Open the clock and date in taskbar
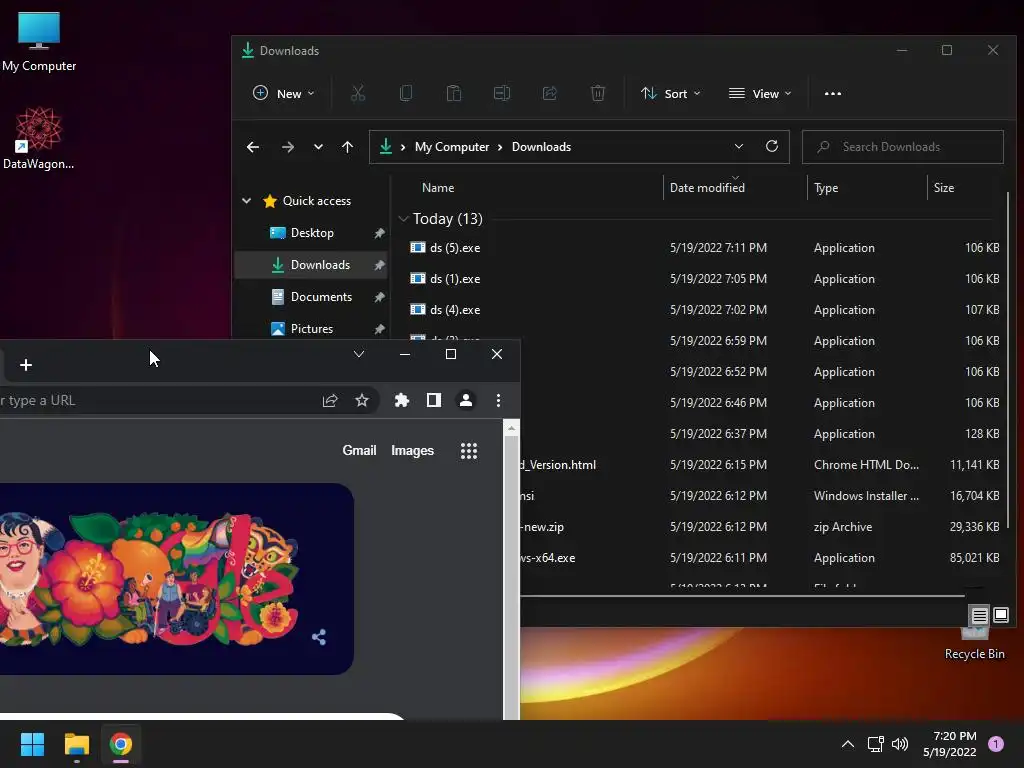Viewport: 1024px width, 768px height. tap(950, 744)
